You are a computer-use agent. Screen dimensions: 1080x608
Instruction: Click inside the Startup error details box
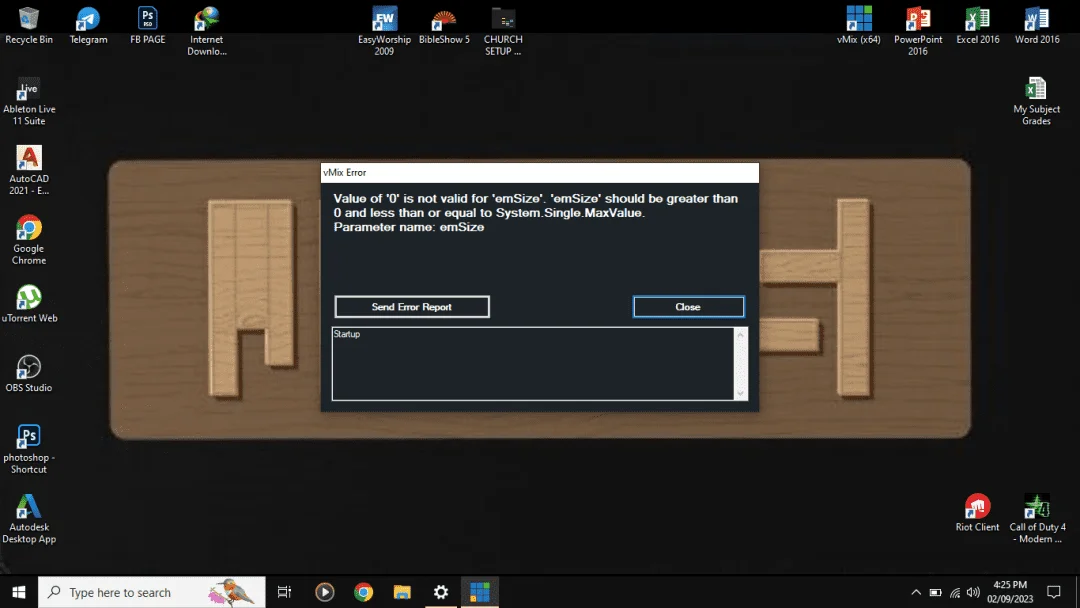(x=533, y=364)
